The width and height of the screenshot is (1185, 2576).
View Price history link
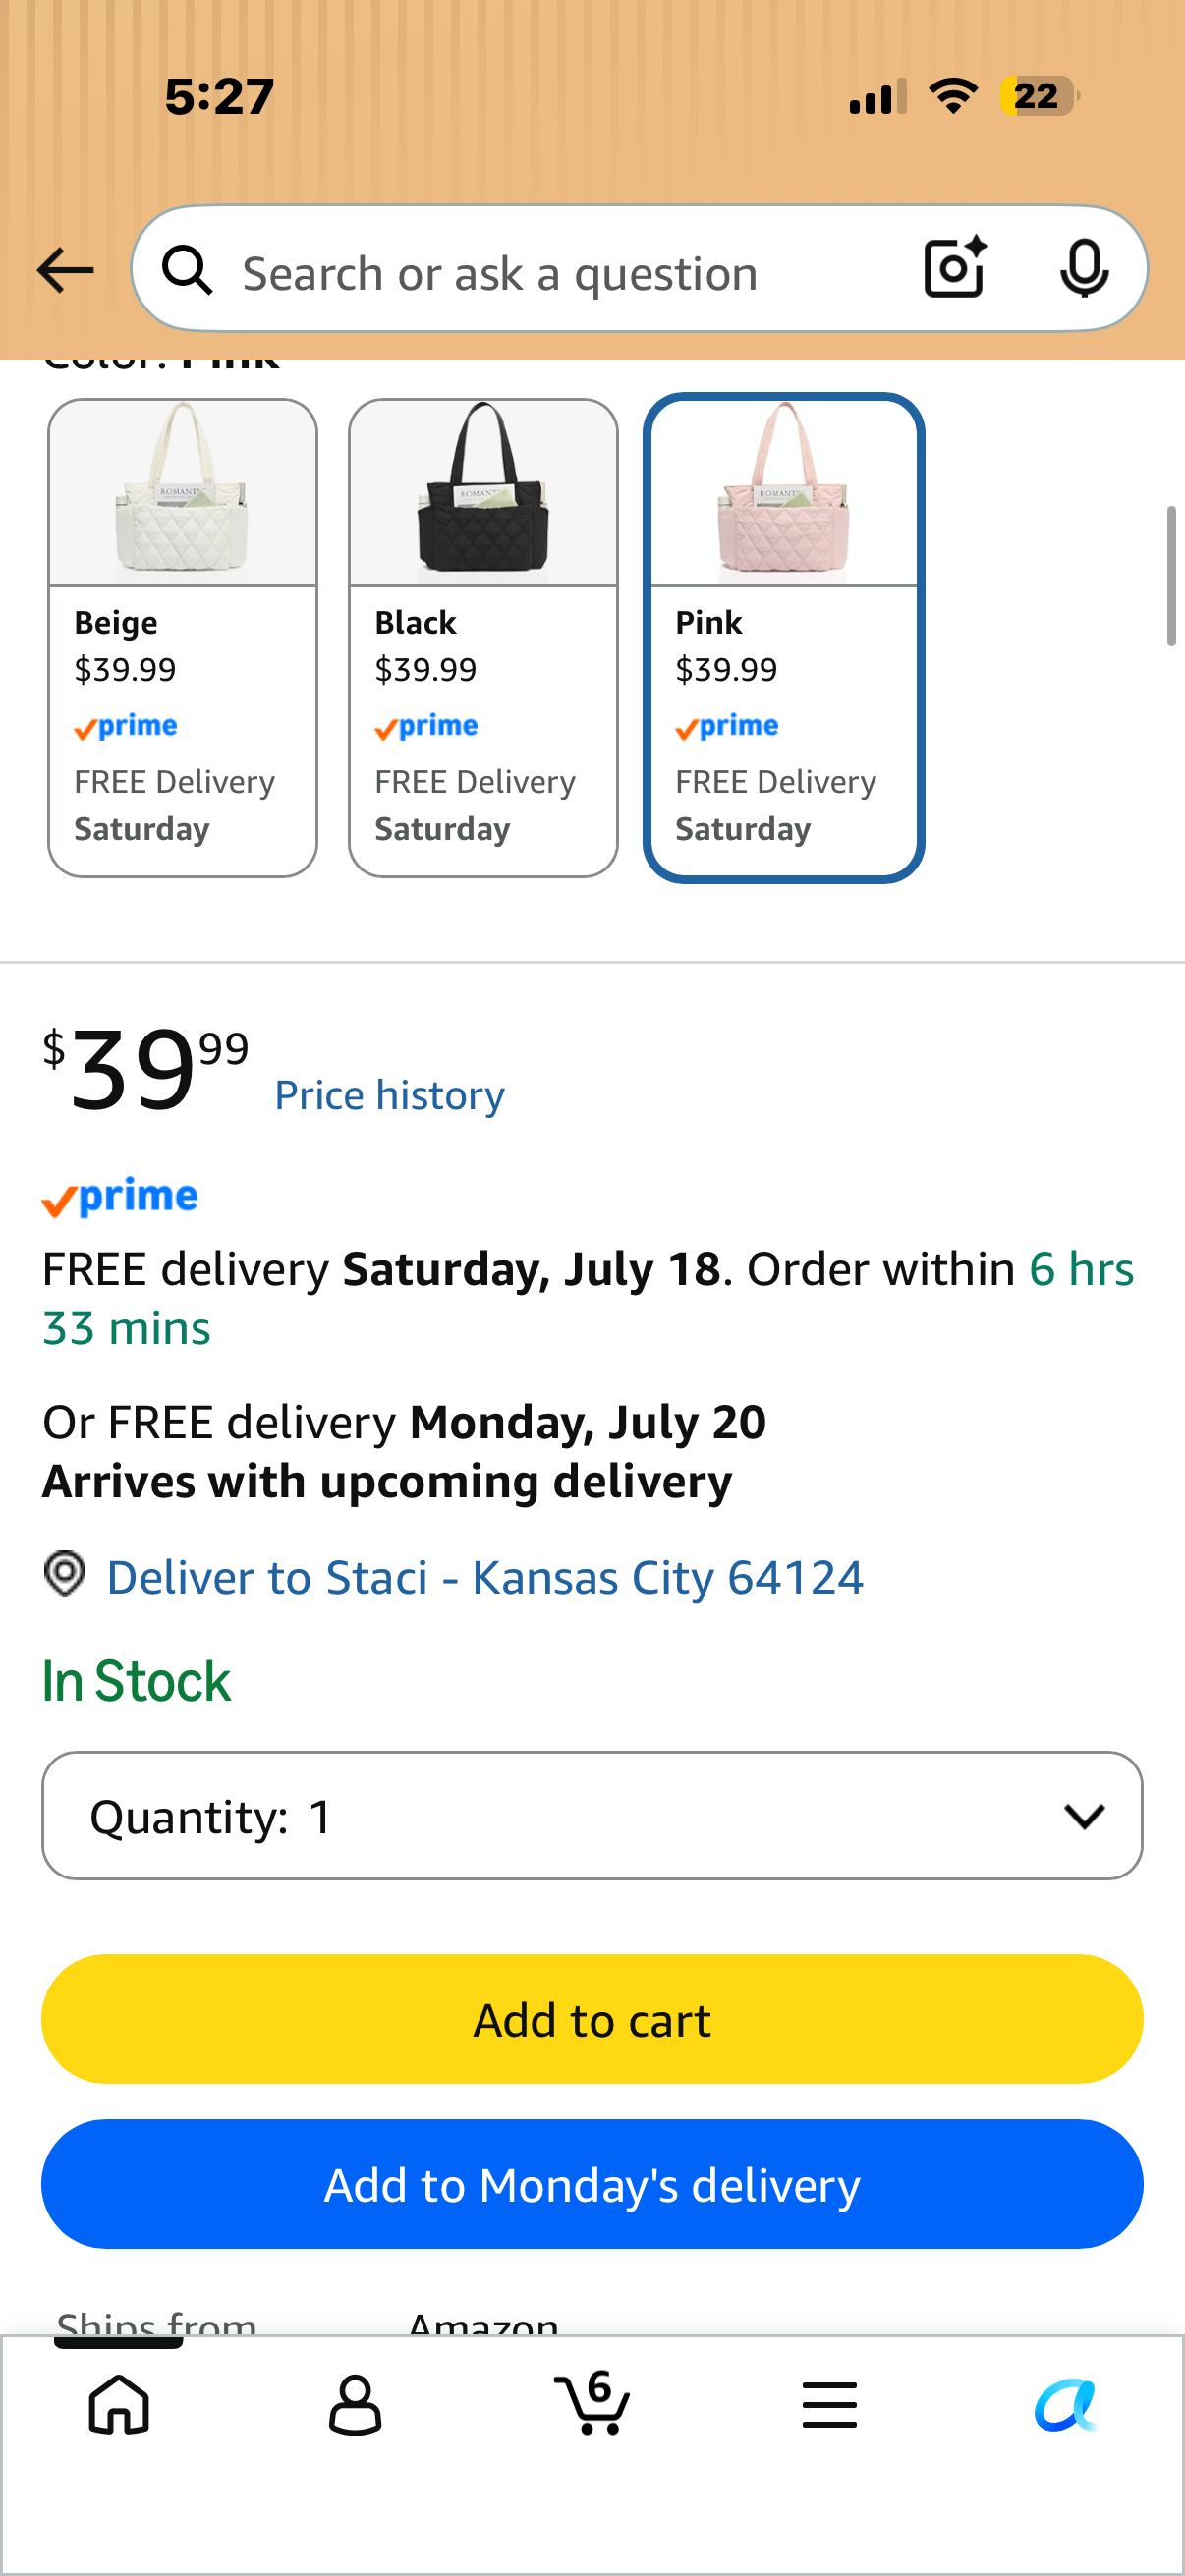390,1095
